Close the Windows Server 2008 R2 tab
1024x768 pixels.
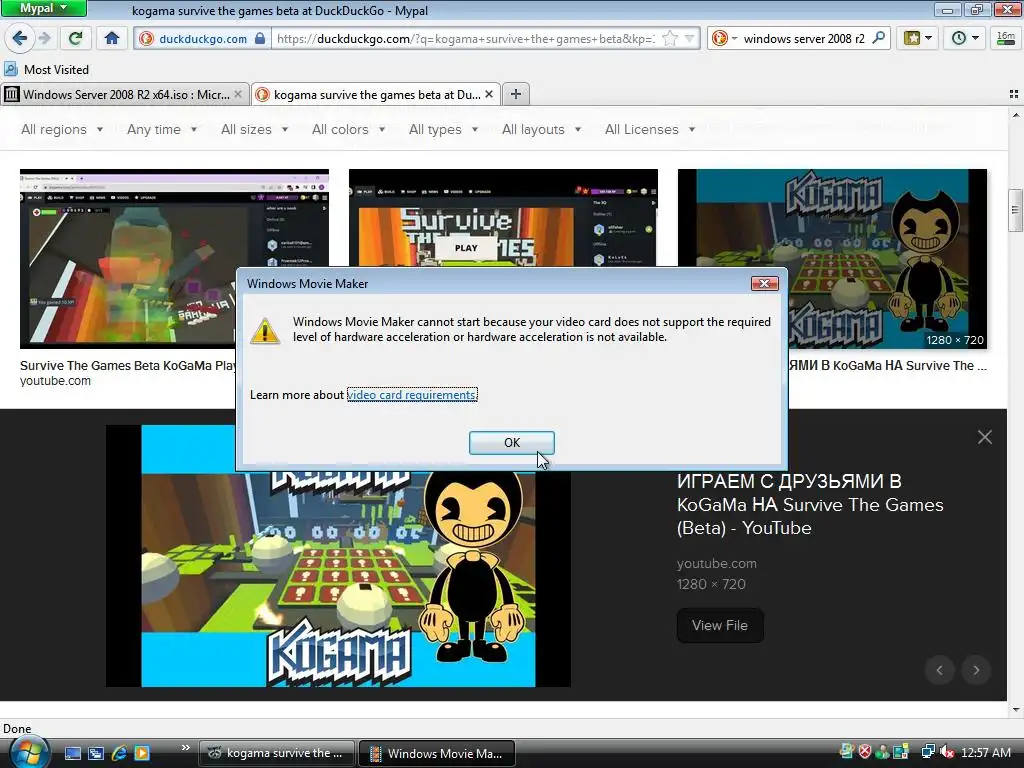[x=238, y=95]
